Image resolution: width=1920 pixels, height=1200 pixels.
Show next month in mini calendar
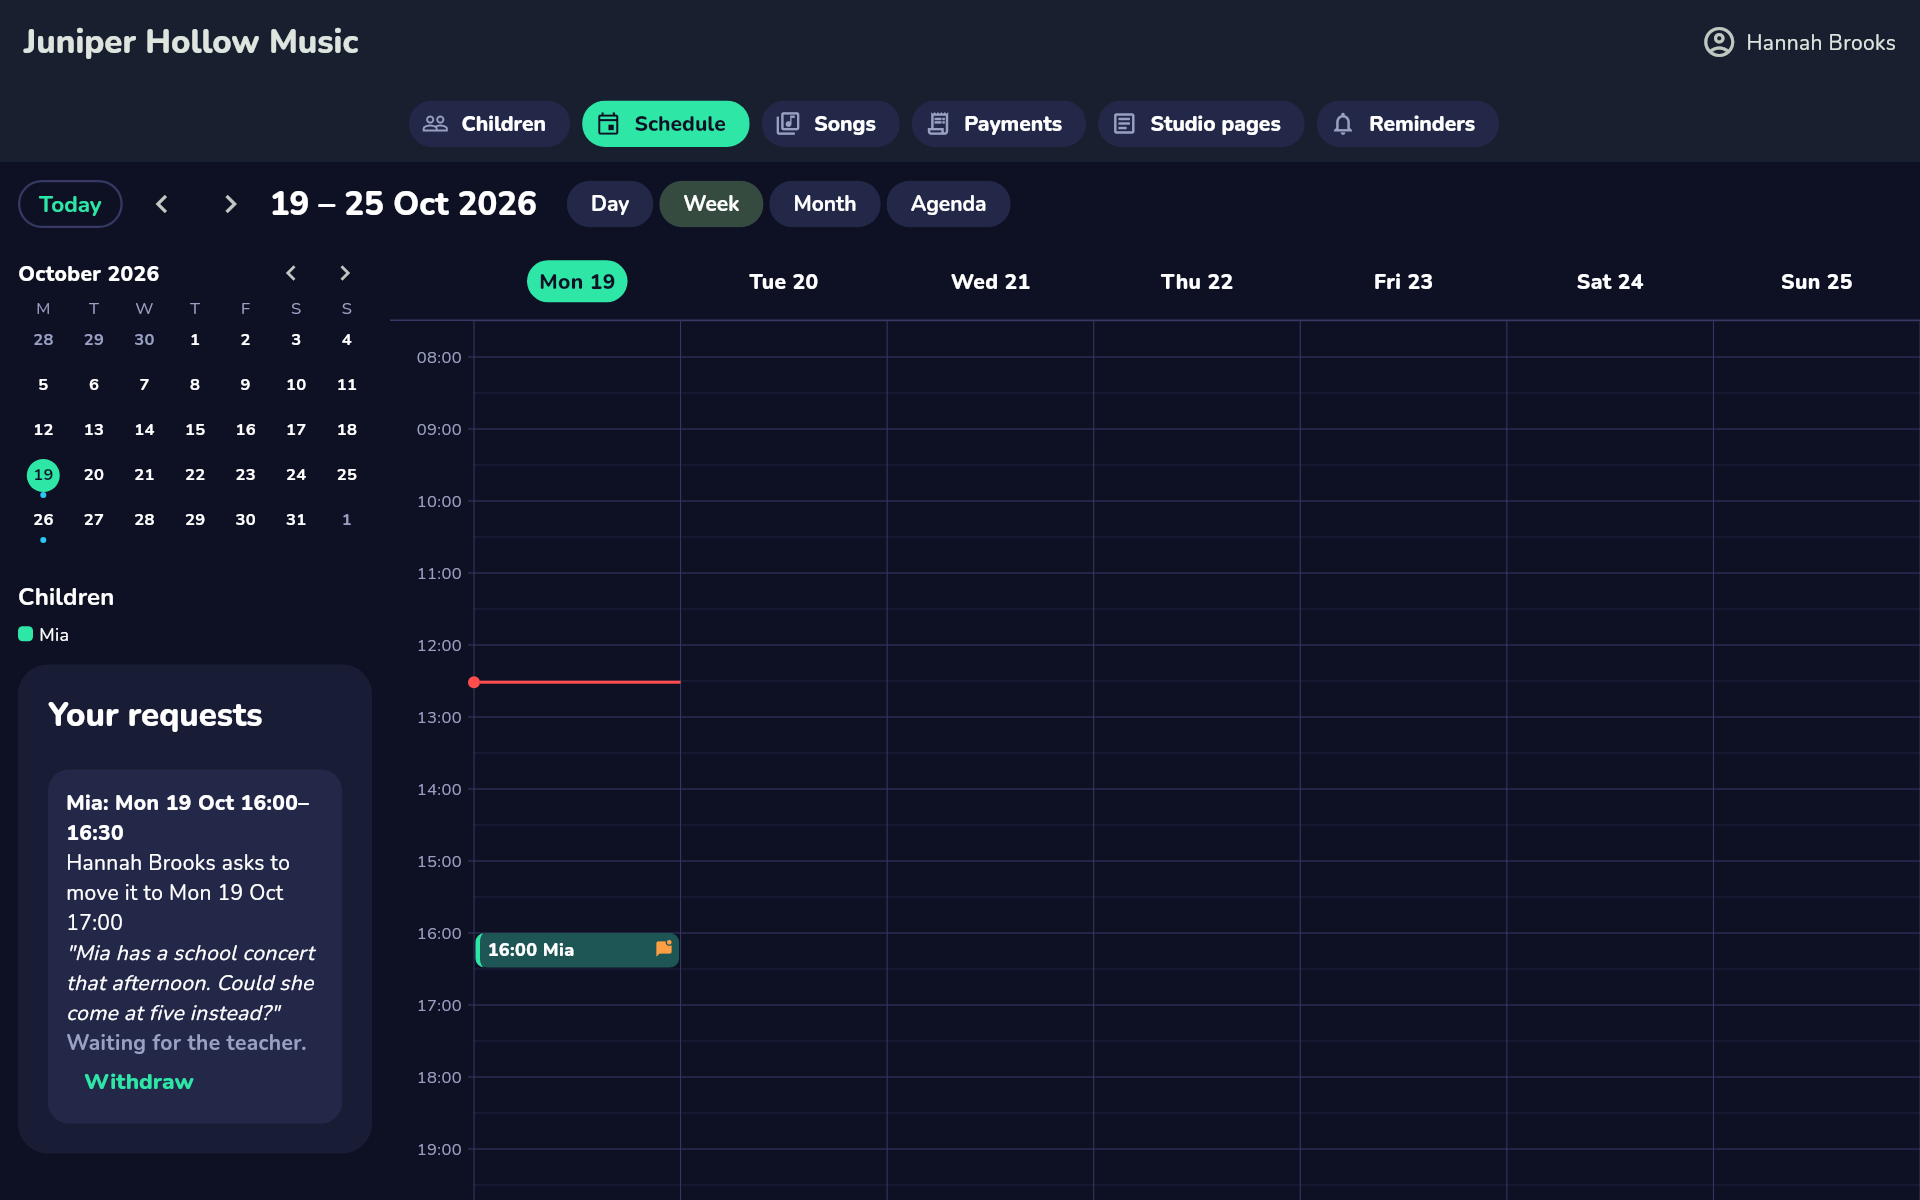coord(345,273)
